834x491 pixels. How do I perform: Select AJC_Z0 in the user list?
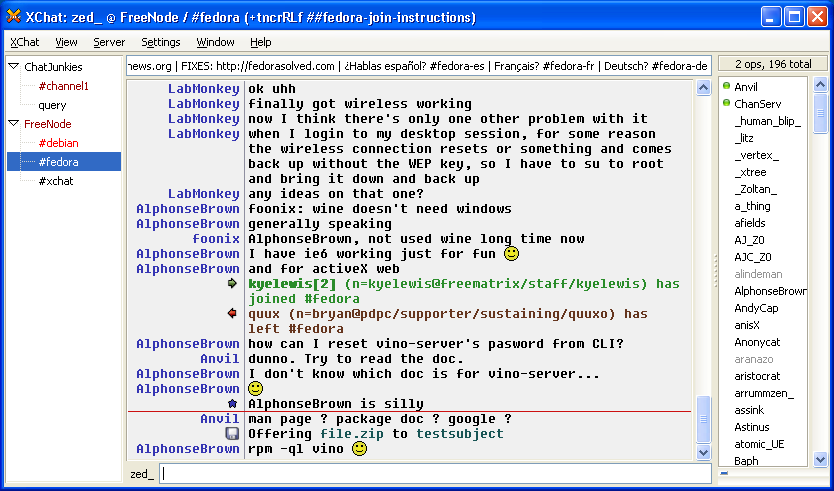click(x=753, y=257)
